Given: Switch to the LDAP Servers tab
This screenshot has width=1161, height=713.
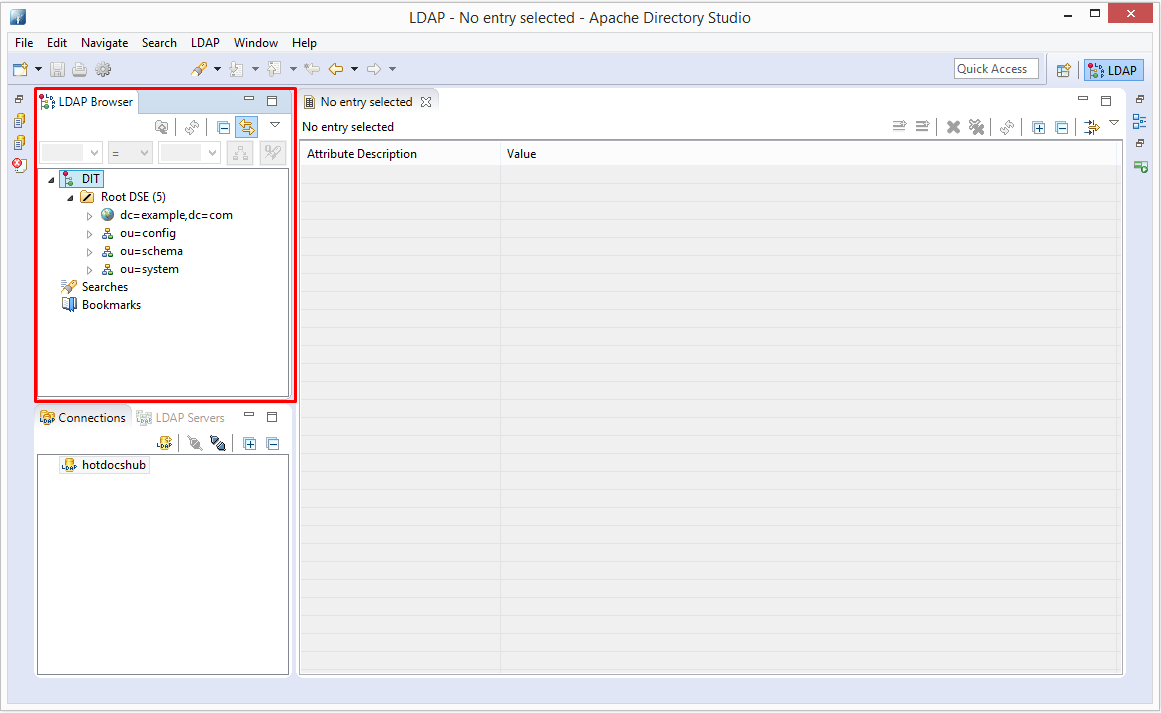Looking at the screenshot, I should click(x=181, y=417).
